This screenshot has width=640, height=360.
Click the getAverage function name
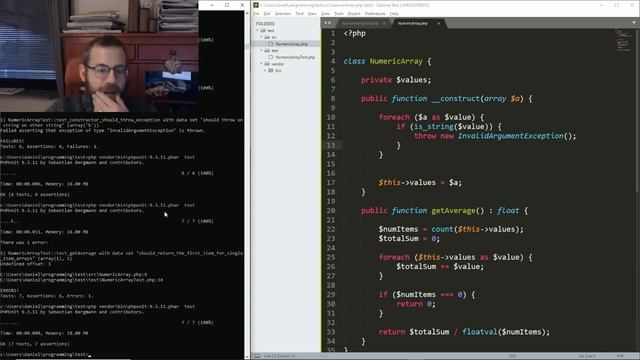coord(453,211)
